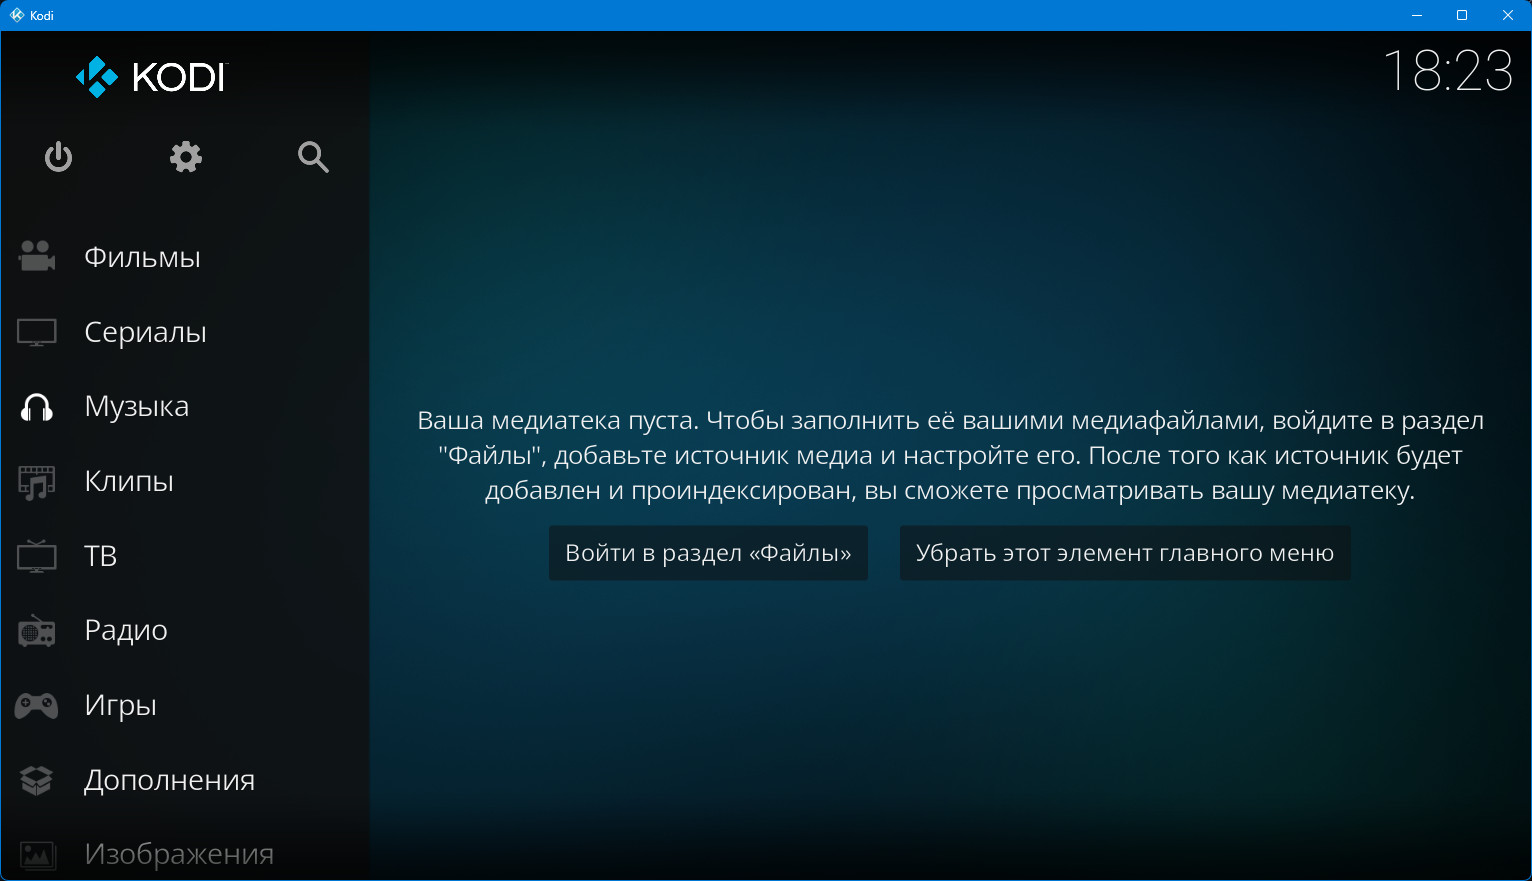Click the radio icon beside Радио
This screenshot has width=1532, height=881.
coord(37,631)
